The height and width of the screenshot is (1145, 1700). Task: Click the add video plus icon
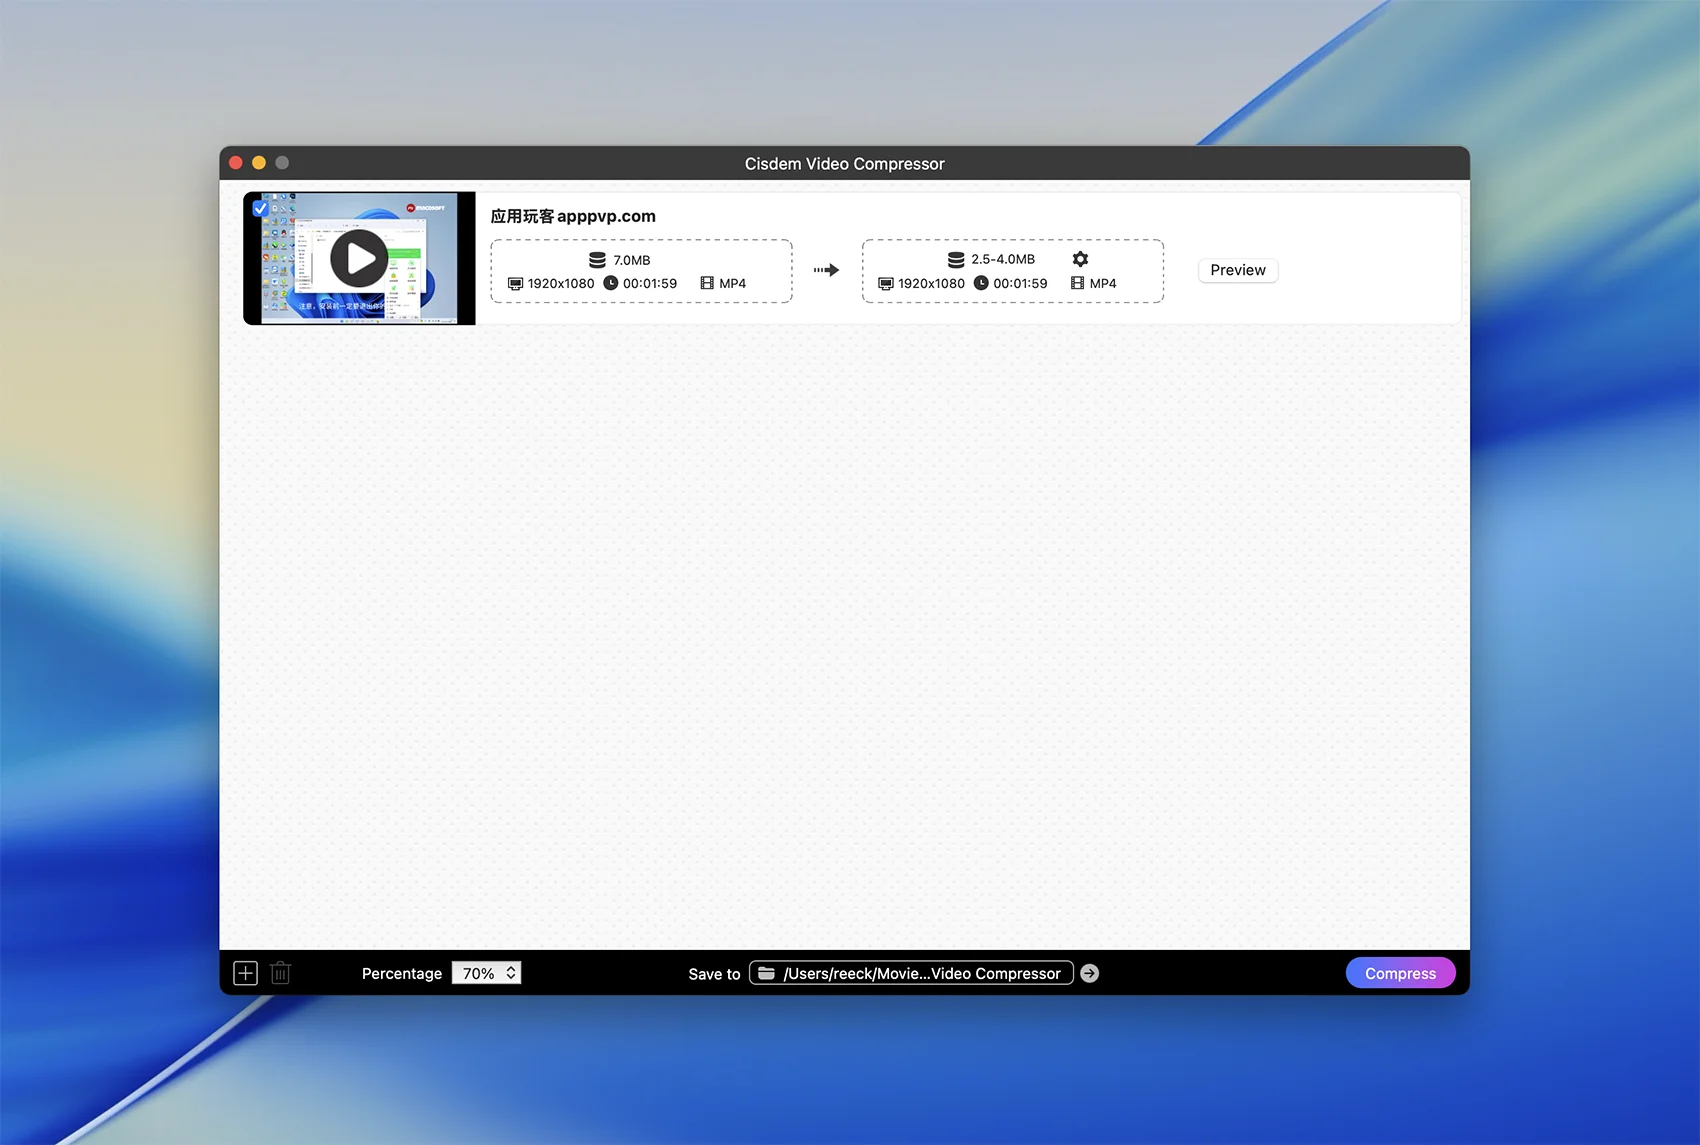tap(245, 973)
